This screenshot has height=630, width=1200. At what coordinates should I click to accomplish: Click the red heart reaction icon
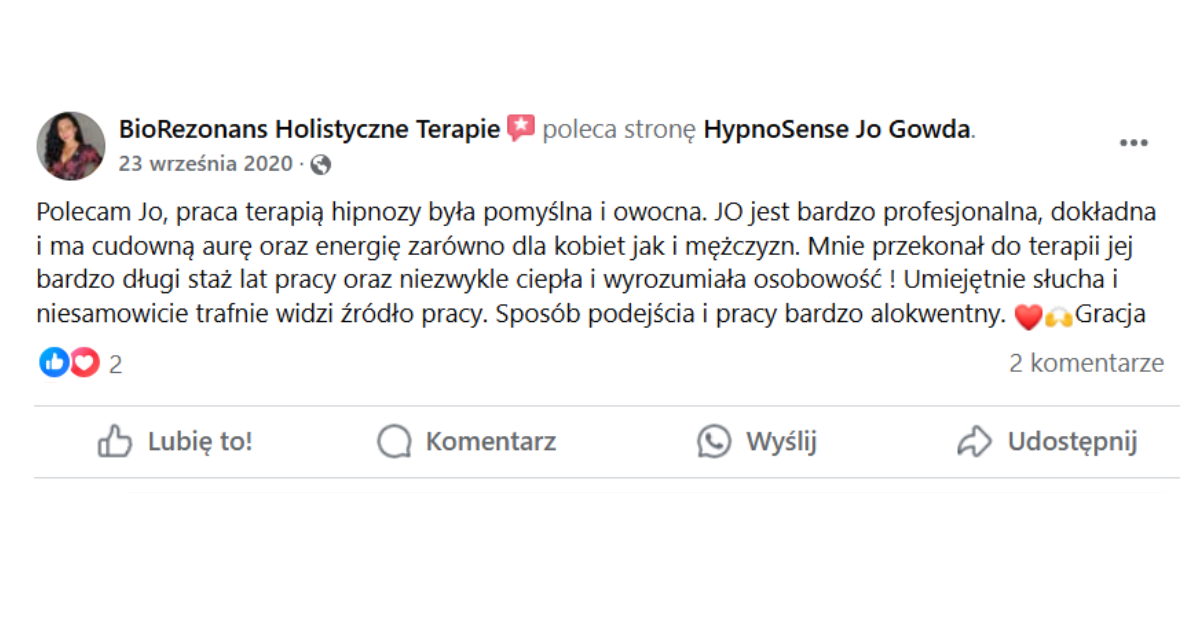[84, 363]
